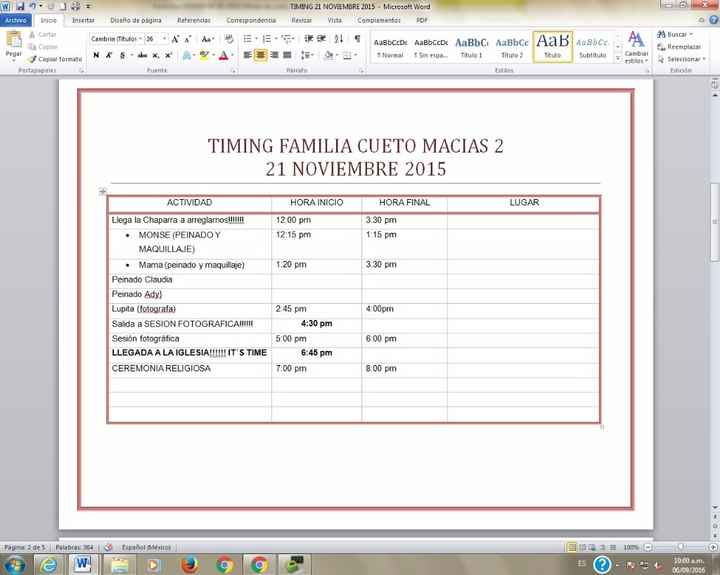Switch to print layout view in status bar

(x=572, y=547)
